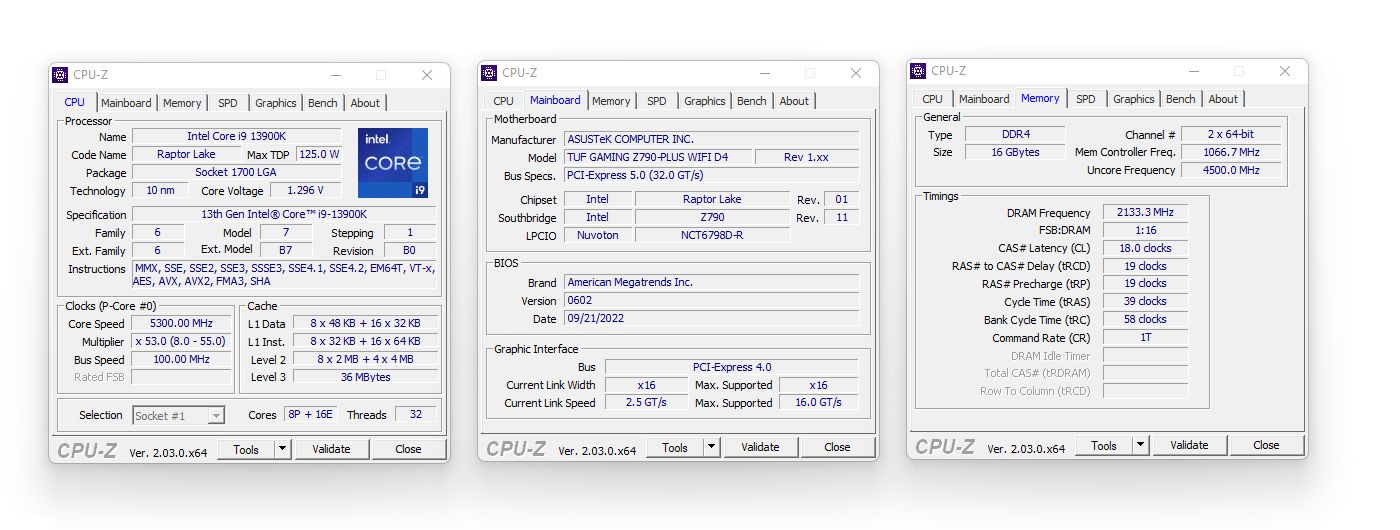Switch to Memory tab in left window
This screenshot has width=1400, height=530.
pyautogui.click(x=182, y=103)
